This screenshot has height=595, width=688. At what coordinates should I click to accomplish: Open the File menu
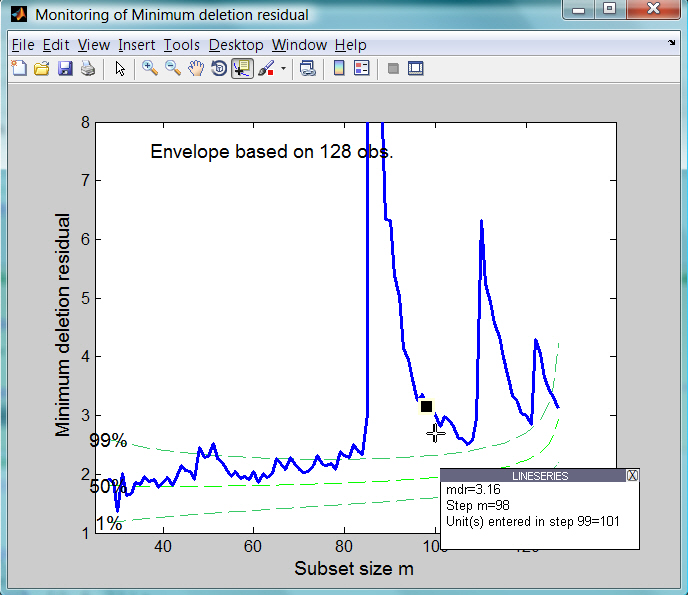click(x=23, y=45)
